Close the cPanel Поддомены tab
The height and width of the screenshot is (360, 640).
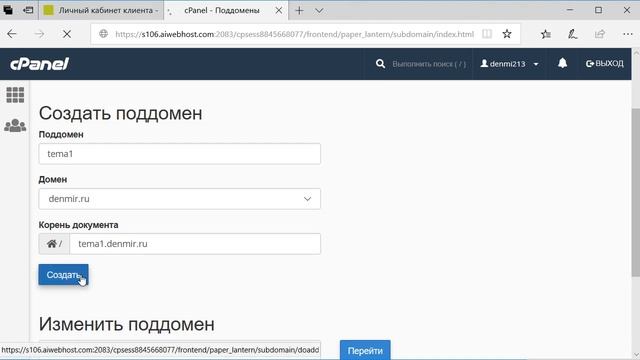(x=278, y=11)
